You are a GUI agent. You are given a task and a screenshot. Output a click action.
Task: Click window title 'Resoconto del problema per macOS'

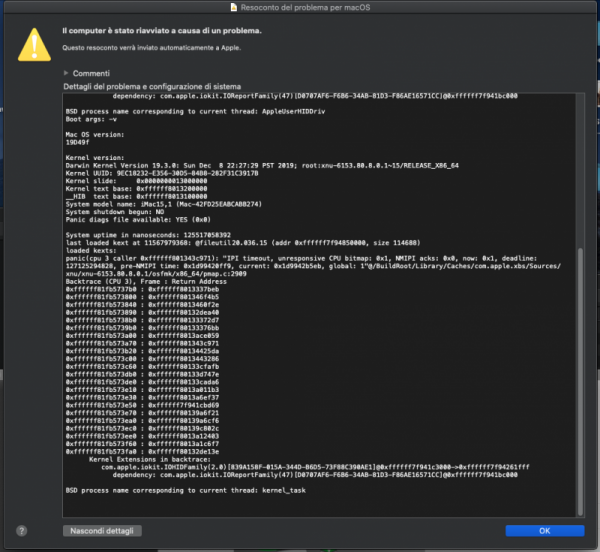tap(305, 7)
